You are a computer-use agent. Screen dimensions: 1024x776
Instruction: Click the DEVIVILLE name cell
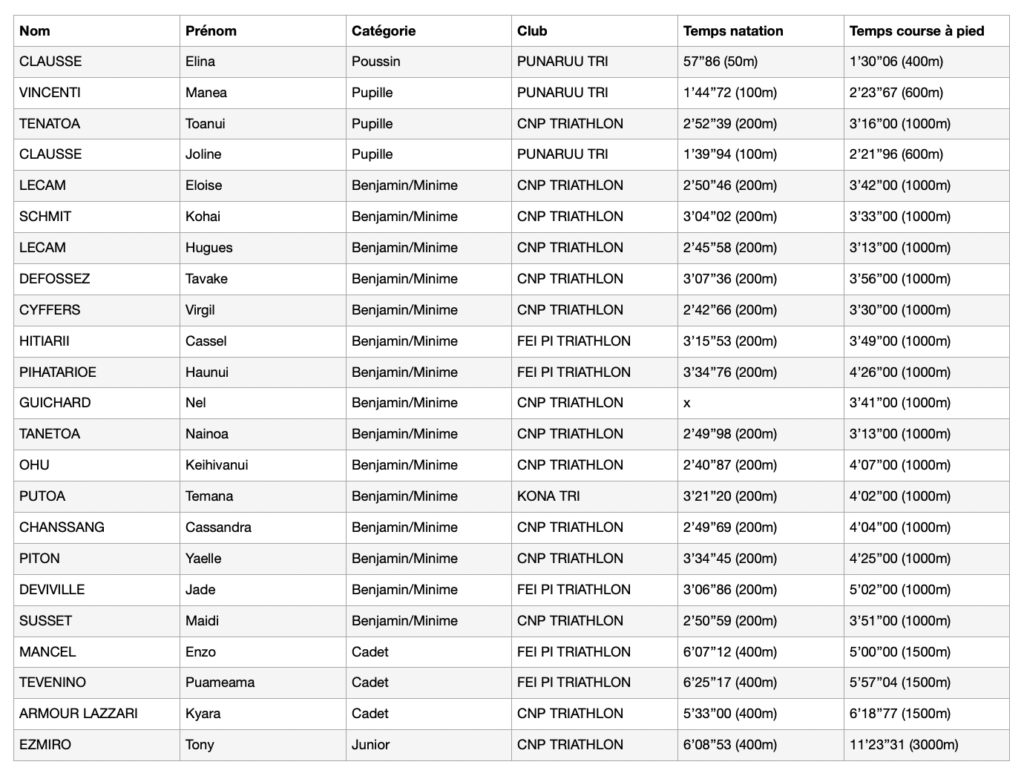[97, 589]
